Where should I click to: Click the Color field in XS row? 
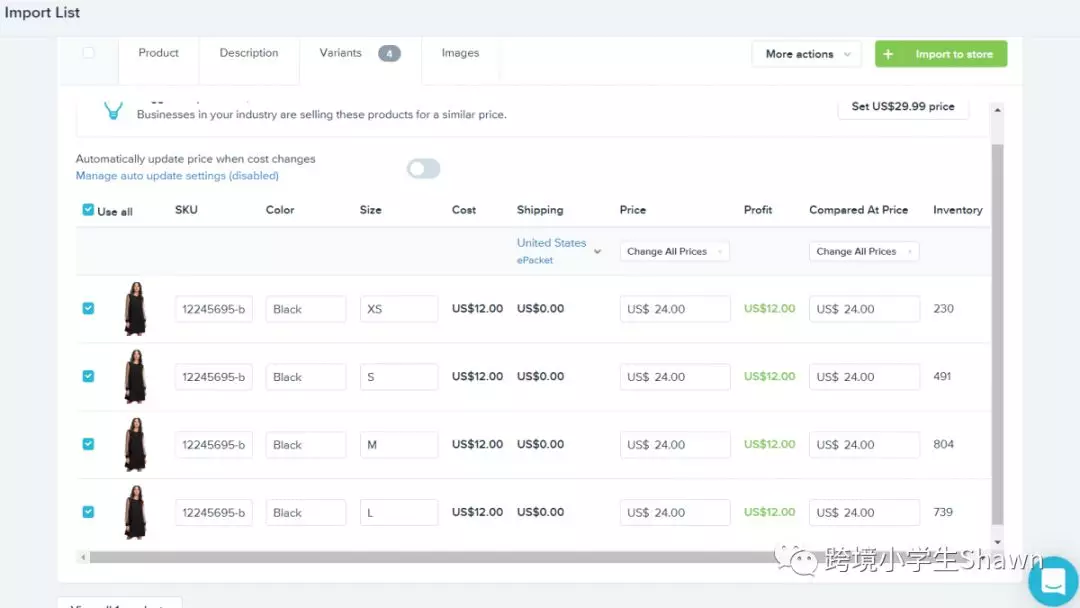(306, 309)
